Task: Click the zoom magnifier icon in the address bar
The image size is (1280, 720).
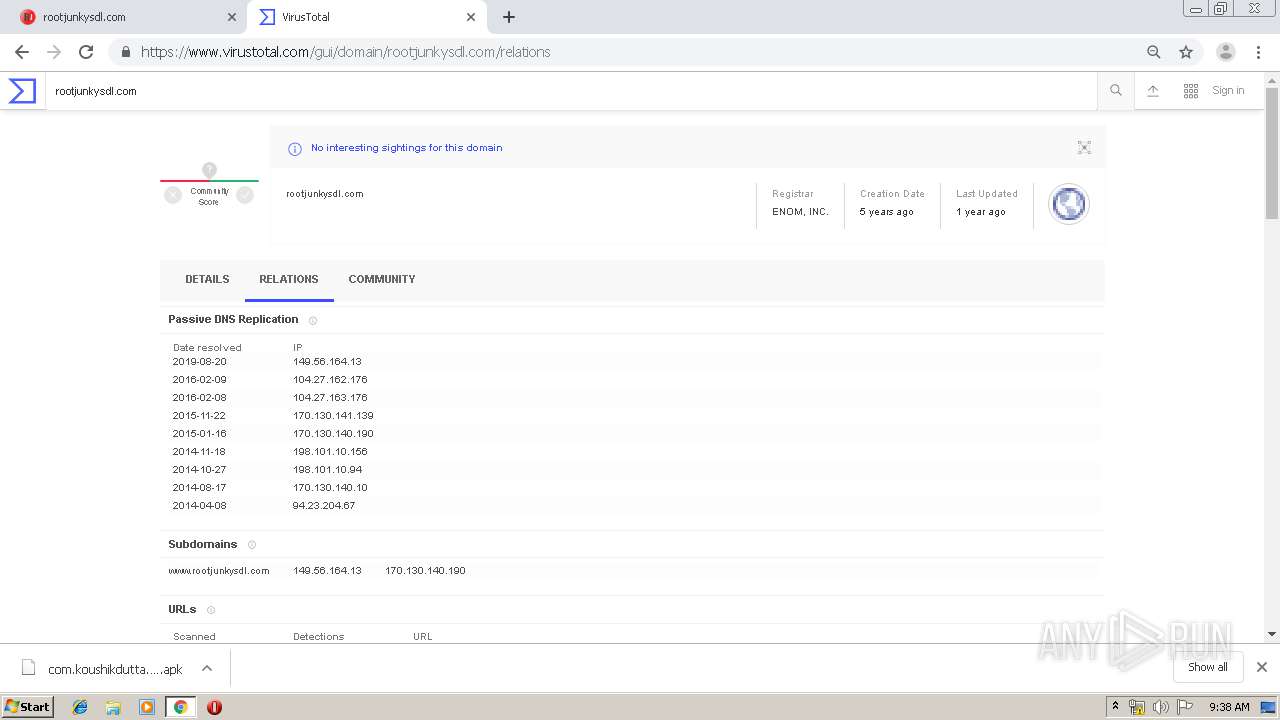Action: pos(1154,52)
